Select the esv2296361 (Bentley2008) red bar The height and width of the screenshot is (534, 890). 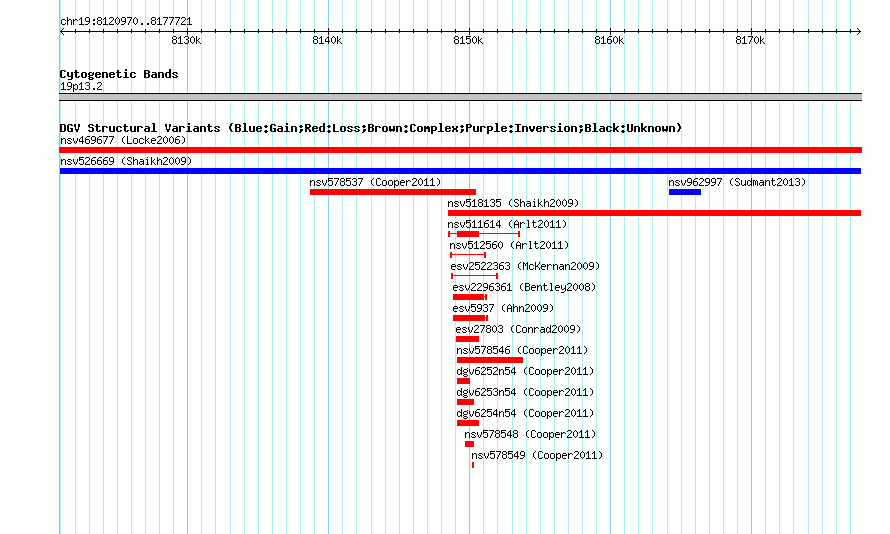click(x=469, y=297)
